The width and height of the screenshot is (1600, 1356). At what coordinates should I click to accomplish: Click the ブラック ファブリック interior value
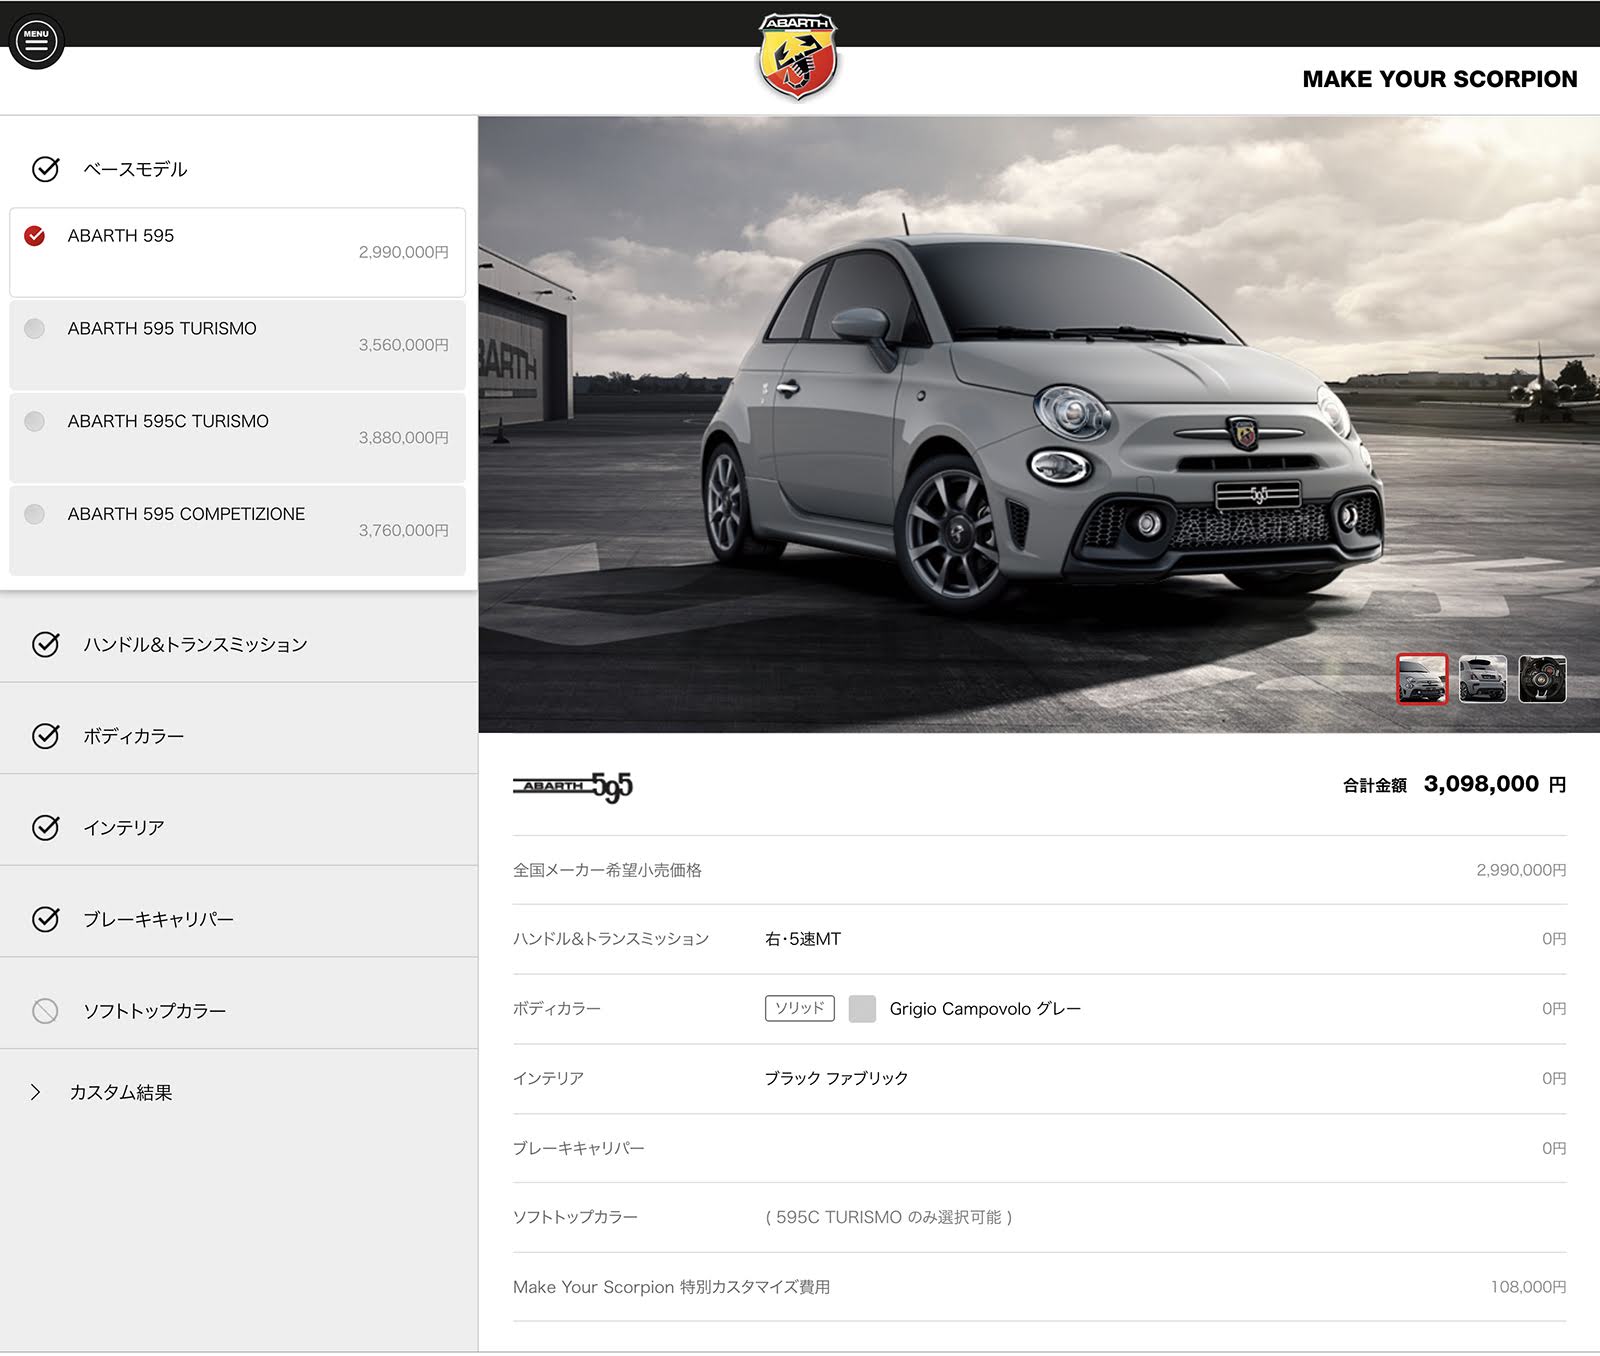pyautogui.click(x=836, y=1078)
